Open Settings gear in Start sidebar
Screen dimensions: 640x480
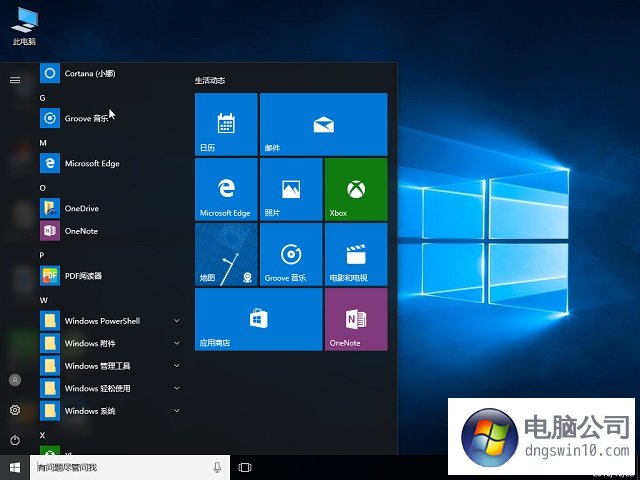tap(15, 410)
